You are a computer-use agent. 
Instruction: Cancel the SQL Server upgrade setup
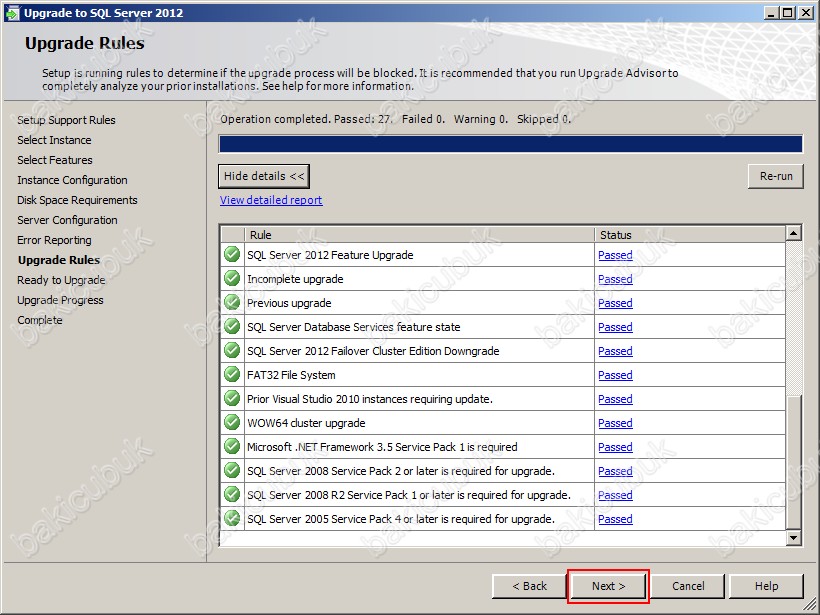click(x=688, y=586)
